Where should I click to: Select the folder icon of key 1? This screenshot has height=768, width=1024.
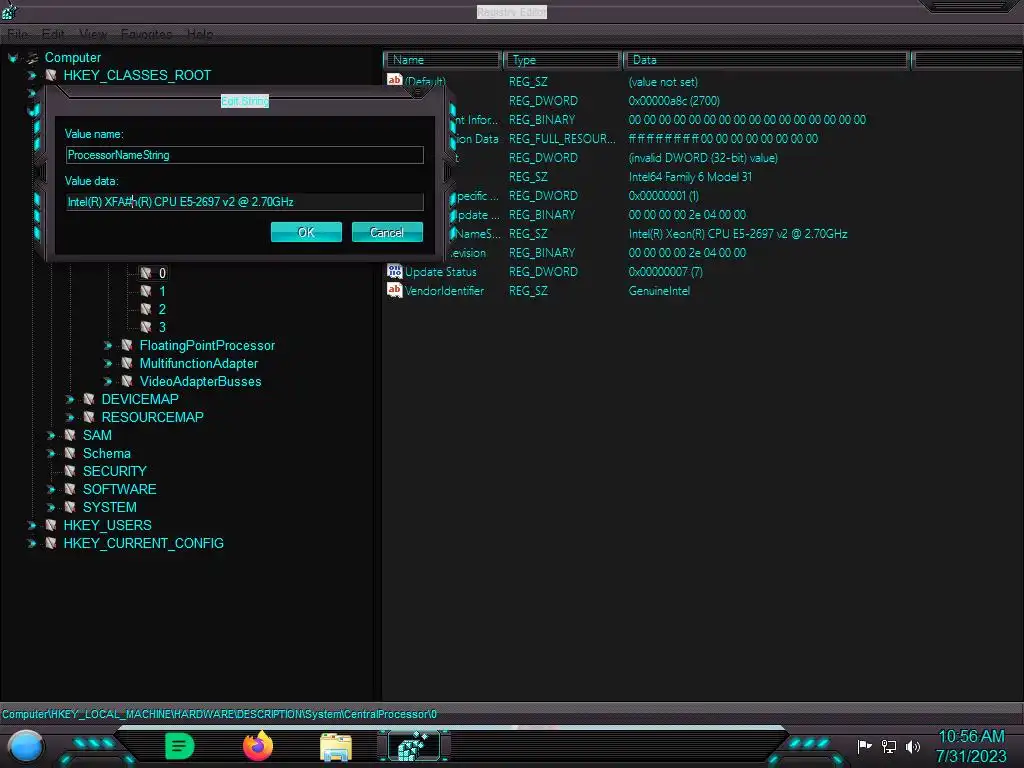click(x=146, y=291)
